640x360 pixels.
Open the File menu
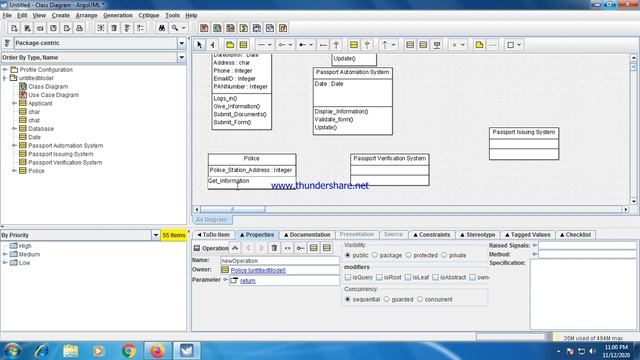coord(7,15)
